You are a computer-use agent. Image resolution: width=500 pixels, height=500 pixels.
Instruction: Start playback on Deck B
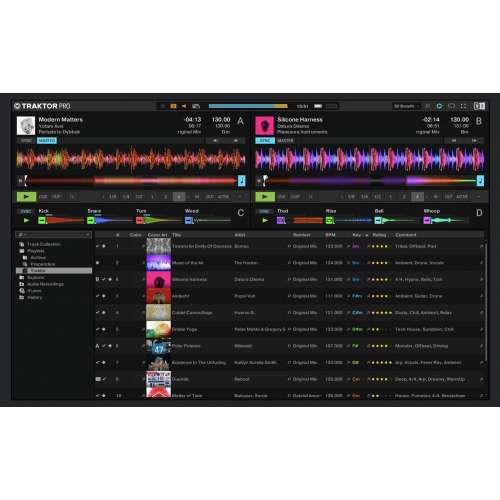pyautogui.click(x=265, y=197)
